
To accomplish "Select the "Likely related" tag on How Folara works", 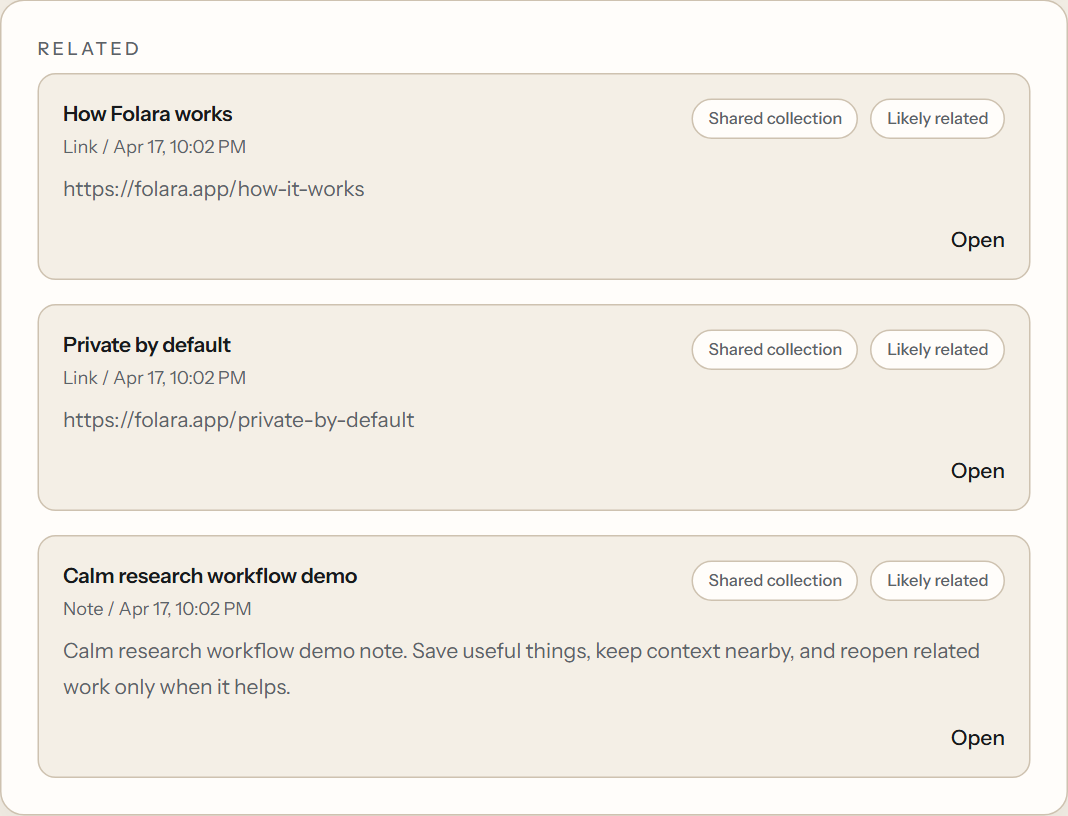I will point(937,118).
